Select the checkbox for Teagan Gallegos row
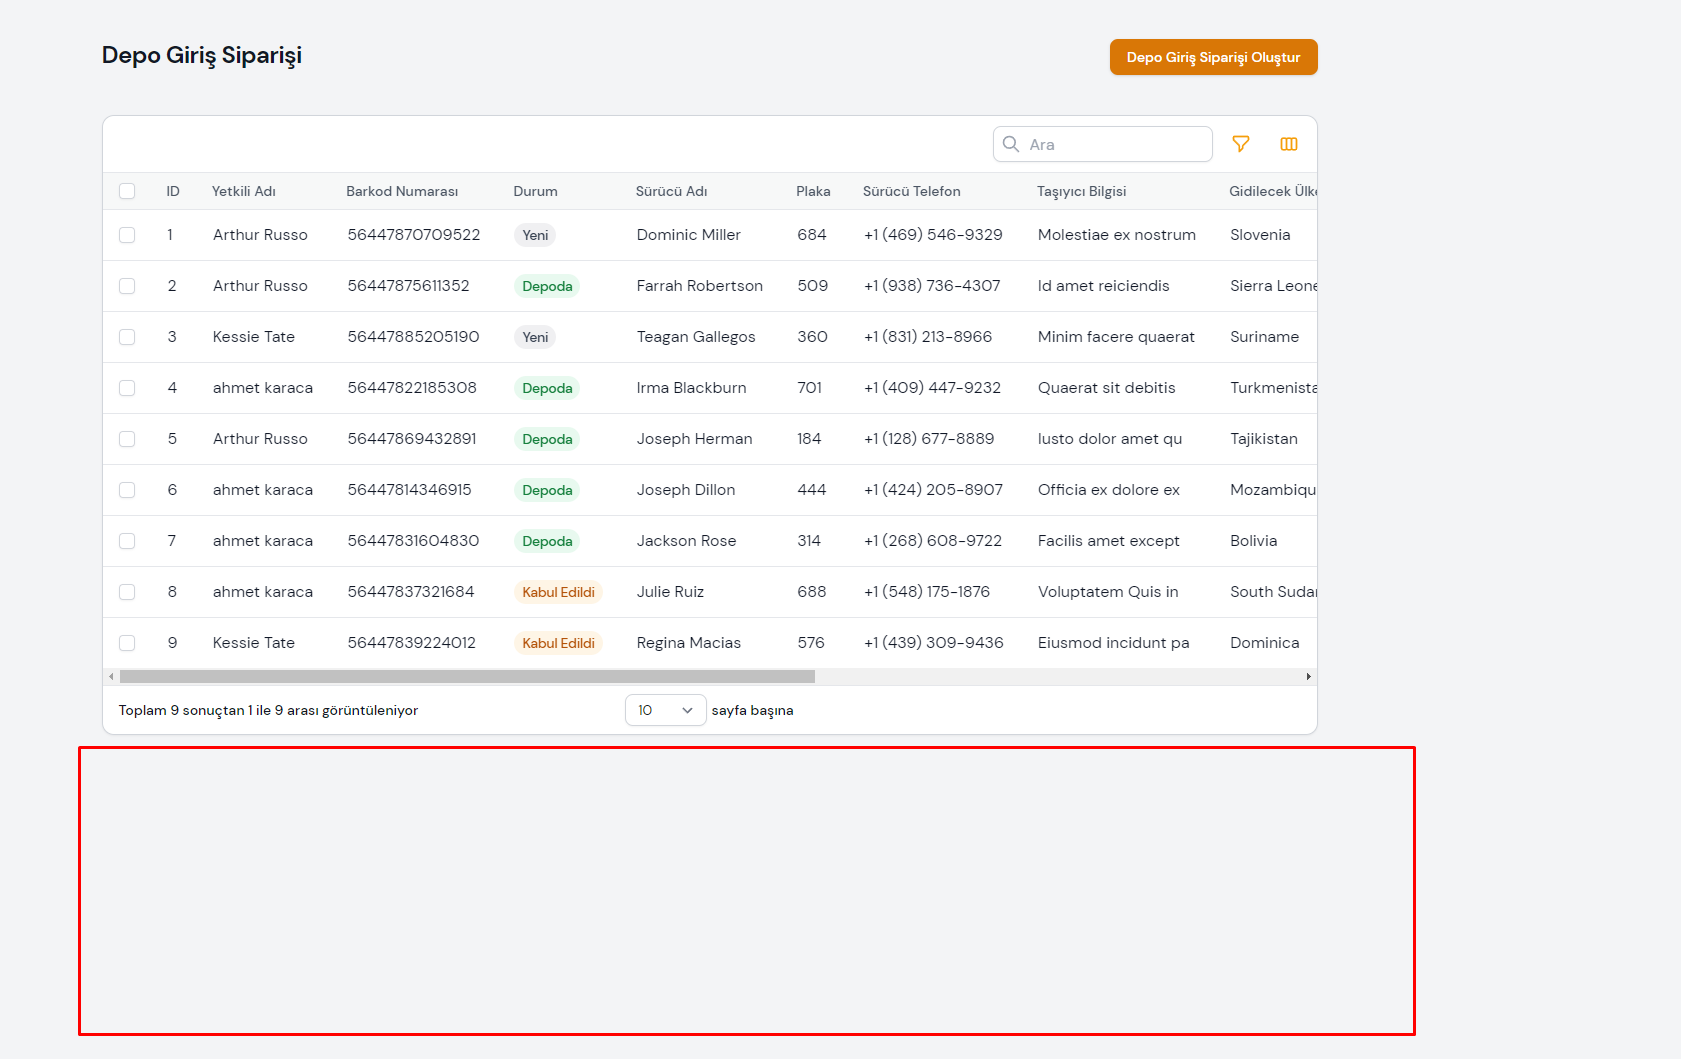The image size is (1681, 1059). (x=127, y=337)
